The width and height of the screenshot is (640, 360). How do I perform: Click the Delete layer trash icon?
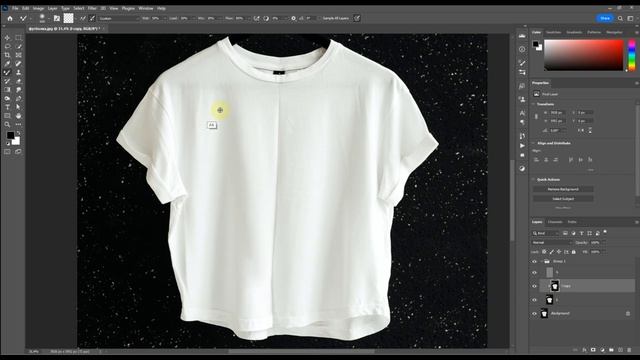pos(629,350)
